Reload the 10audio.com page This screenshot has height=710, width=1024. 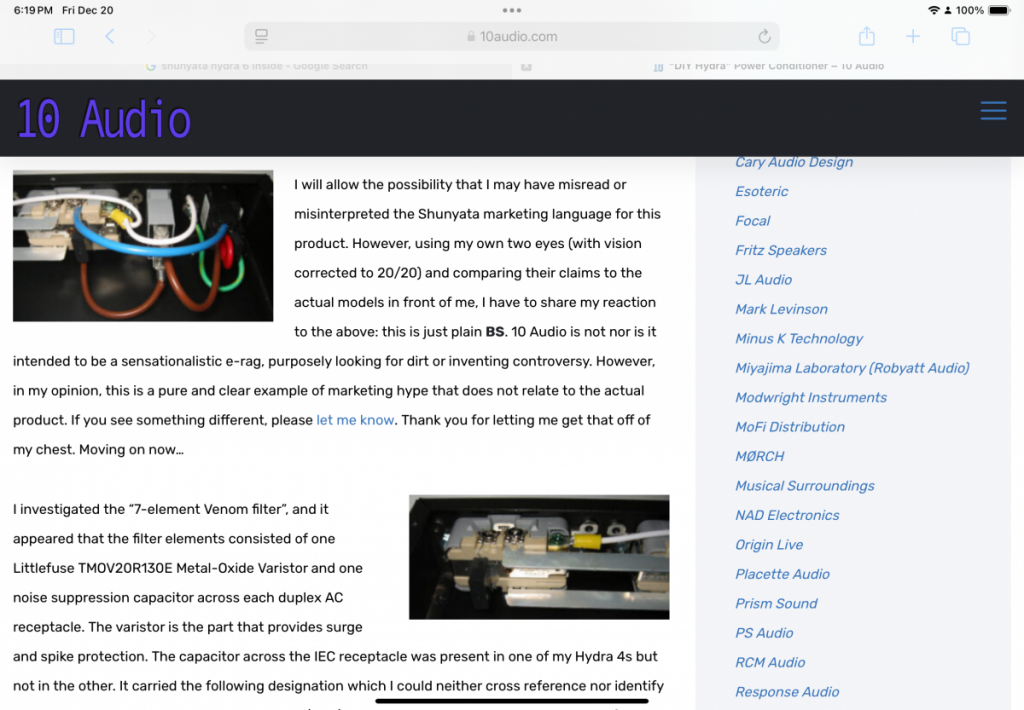(x=764, y=37)
